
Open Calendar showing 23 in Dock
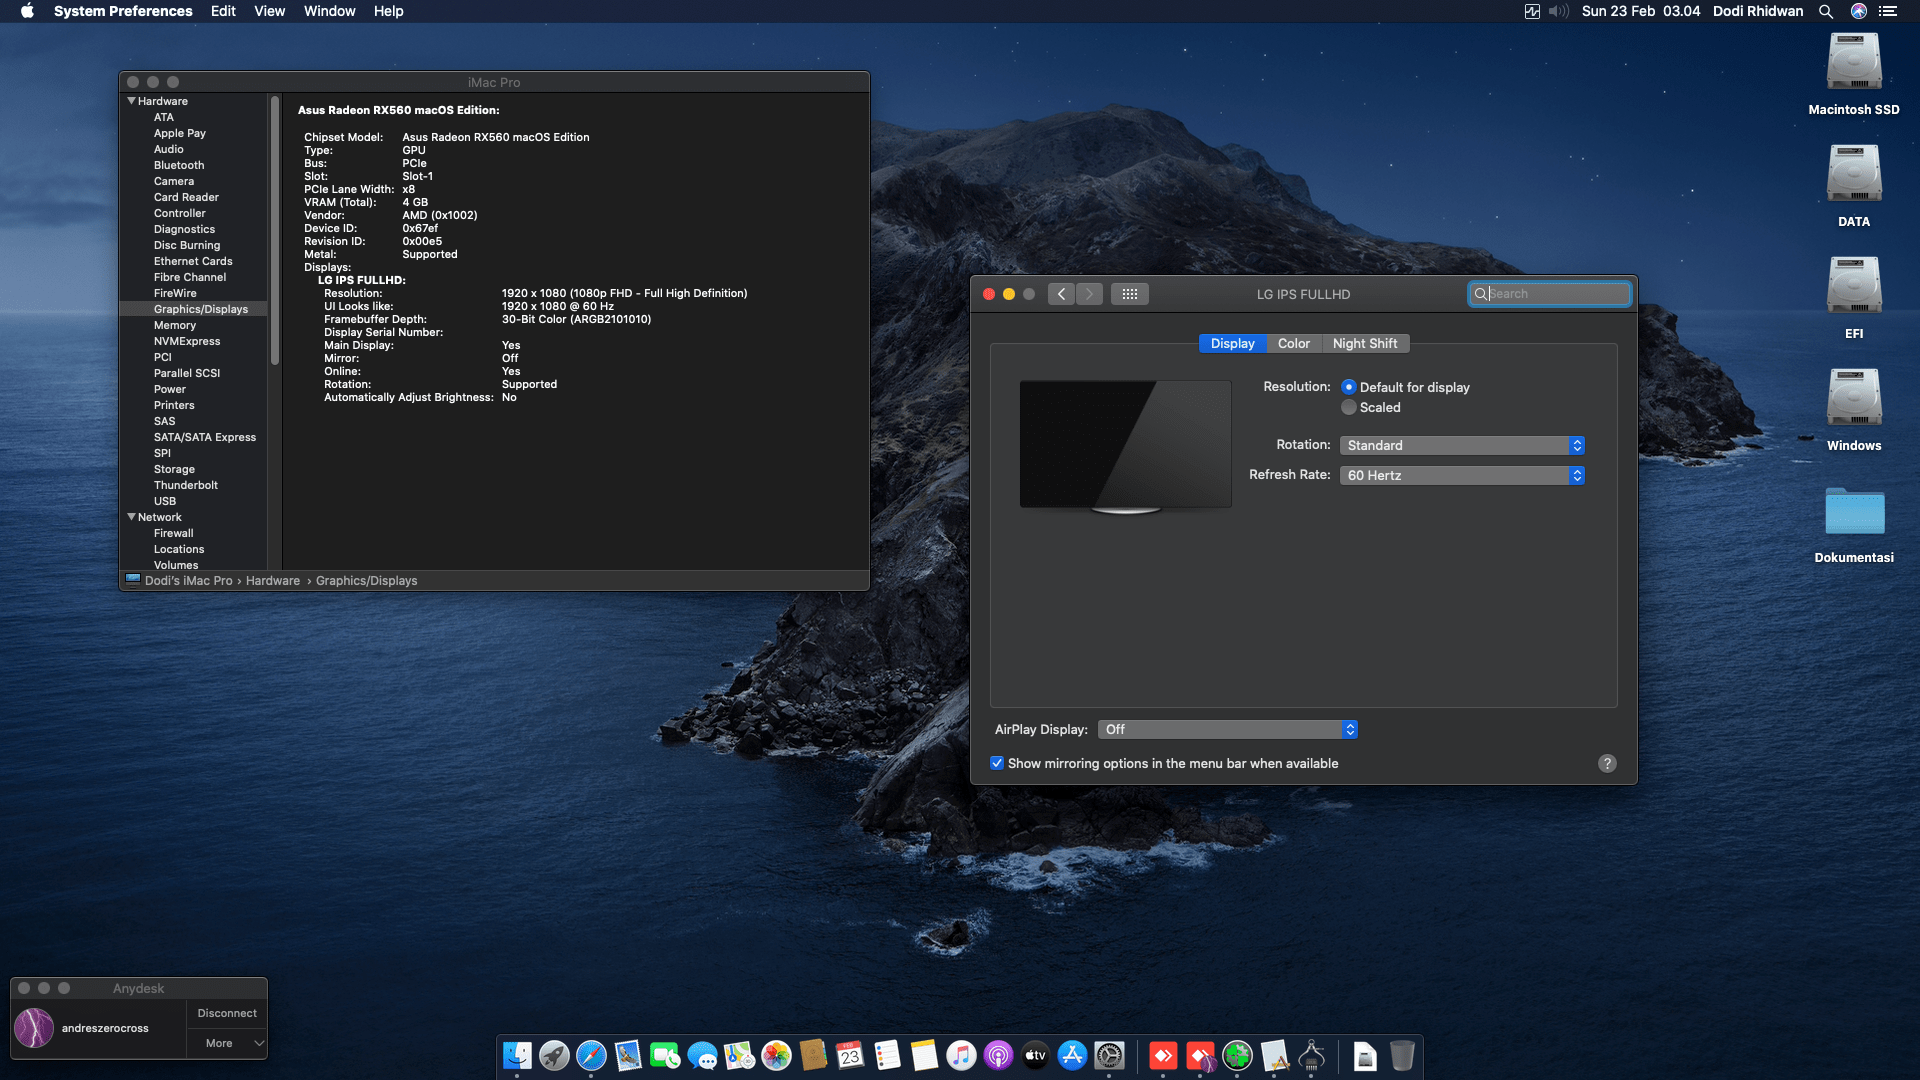pyautogui.click(x=850, y=1055)
